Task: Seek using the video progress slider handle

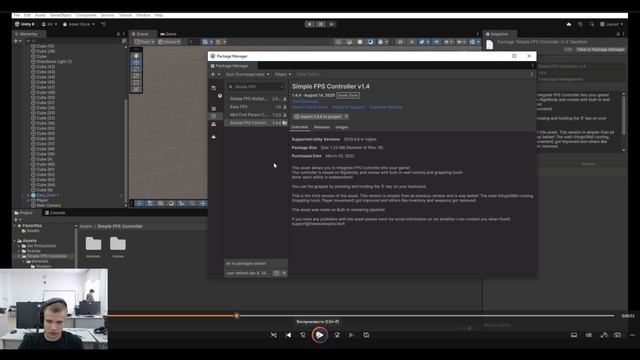Action: click(236, 316)
